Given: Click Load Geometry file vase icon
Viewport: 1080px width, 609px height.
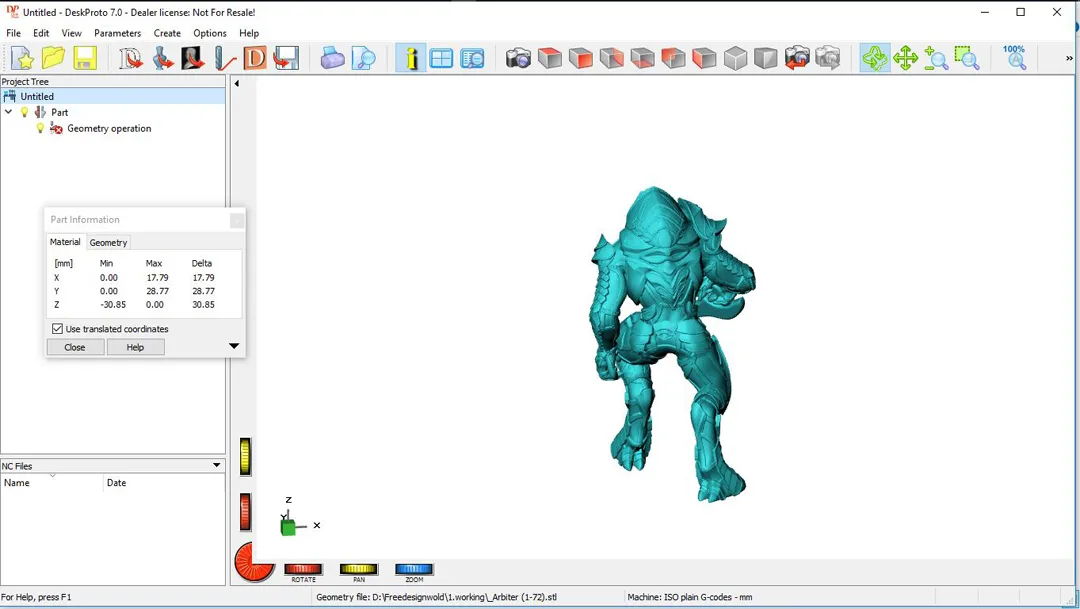Looking at the screenshot, I should (162, 59).
